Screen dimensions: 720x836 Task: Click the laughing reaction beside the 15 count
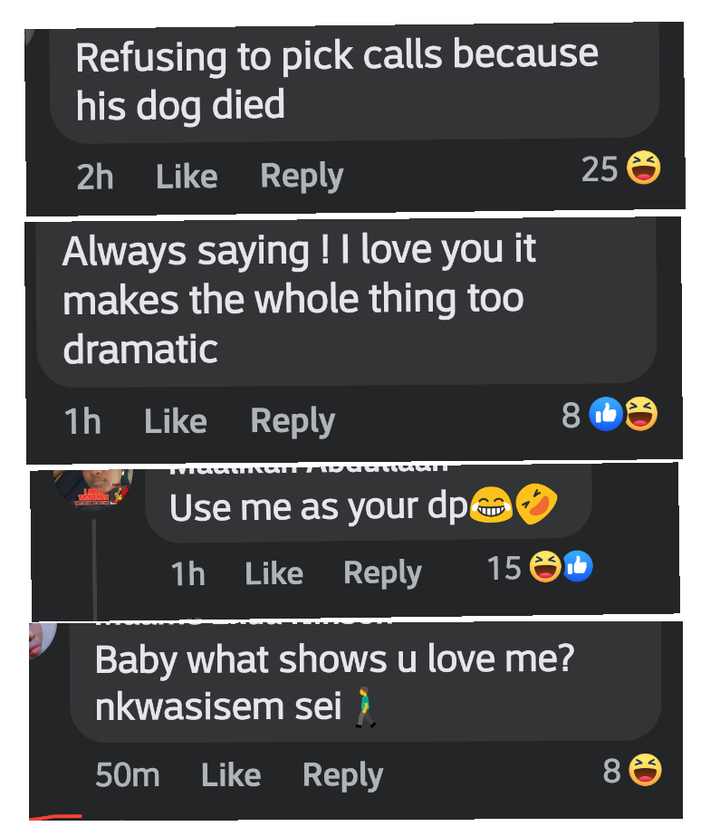coord(545,566)
